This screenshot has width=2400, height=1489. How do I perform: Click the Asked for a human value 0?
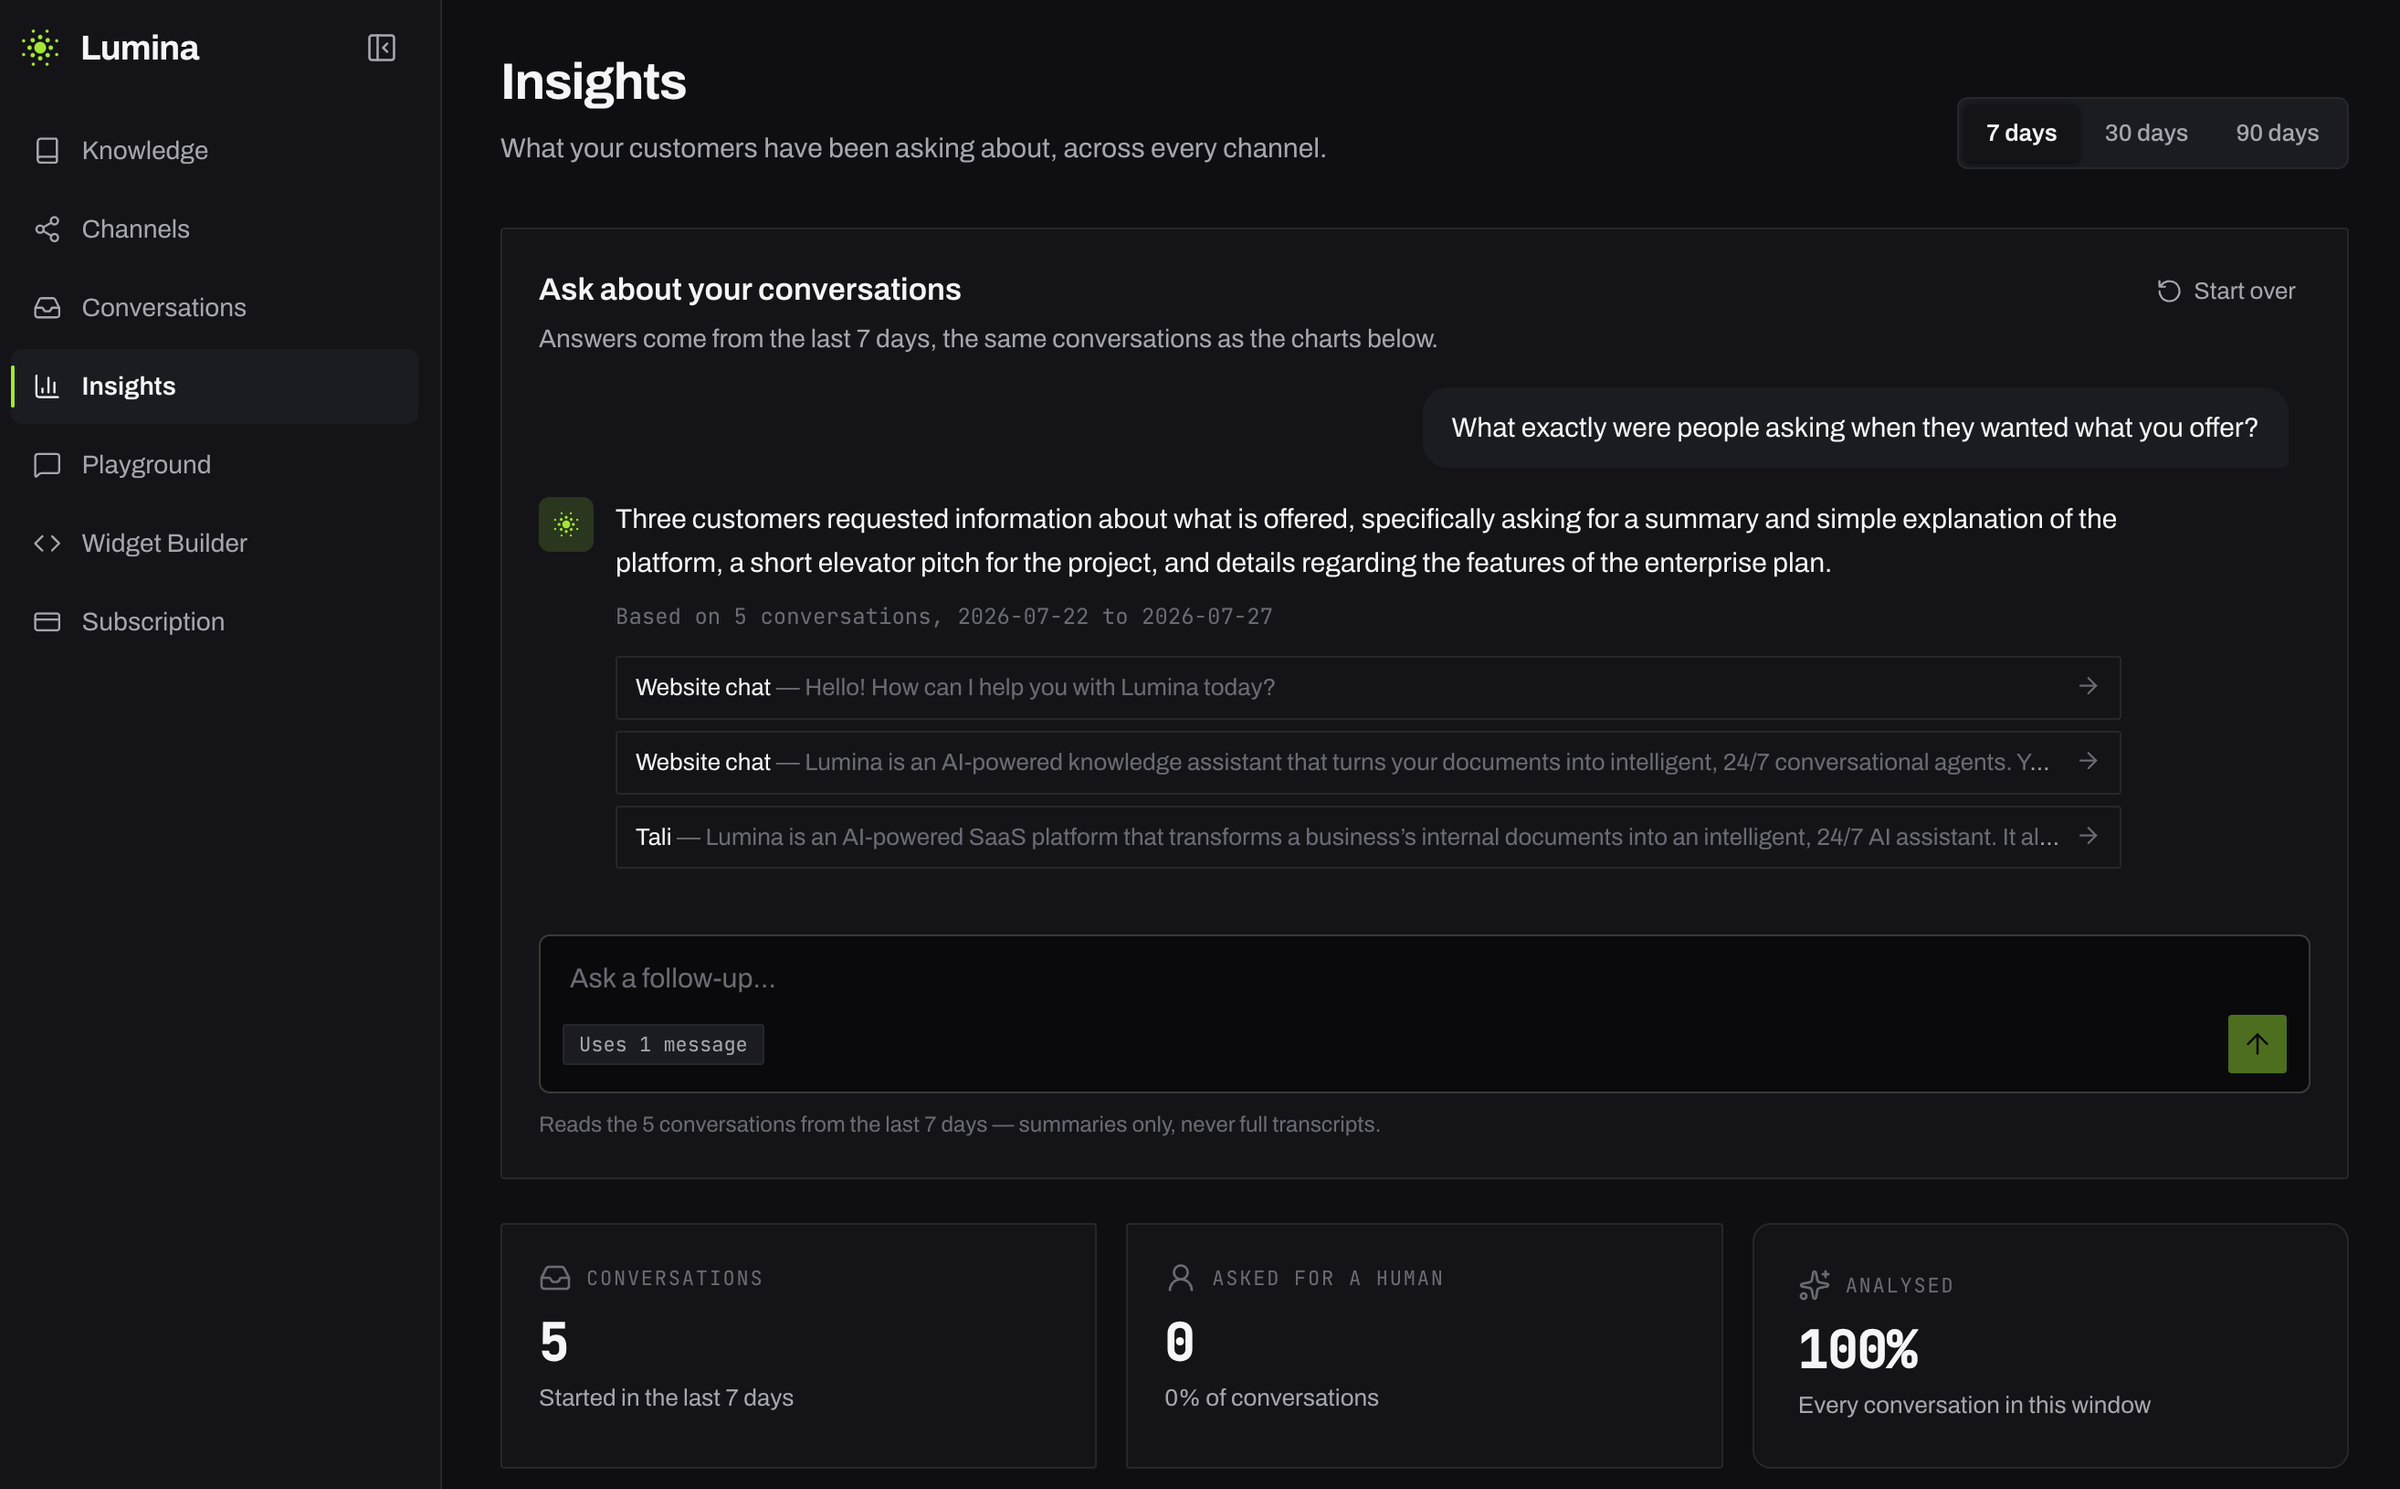(1179, 1341)
